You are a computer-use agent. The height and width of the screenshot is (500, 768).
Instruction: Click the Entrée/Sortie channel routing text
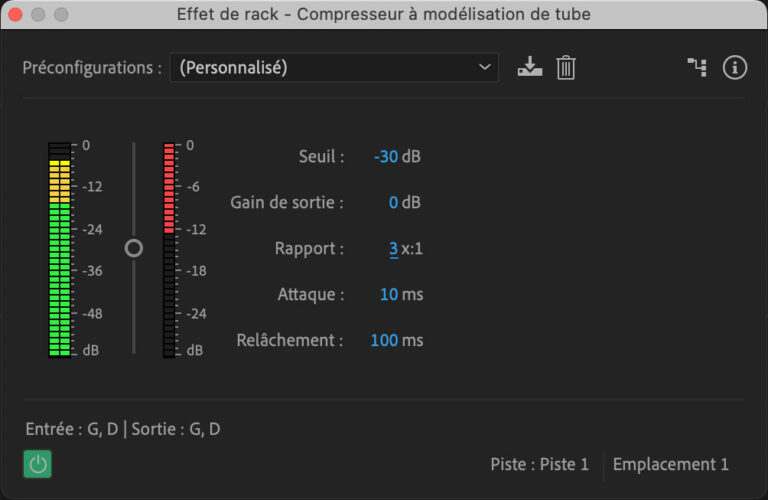[x=123, y=429]
